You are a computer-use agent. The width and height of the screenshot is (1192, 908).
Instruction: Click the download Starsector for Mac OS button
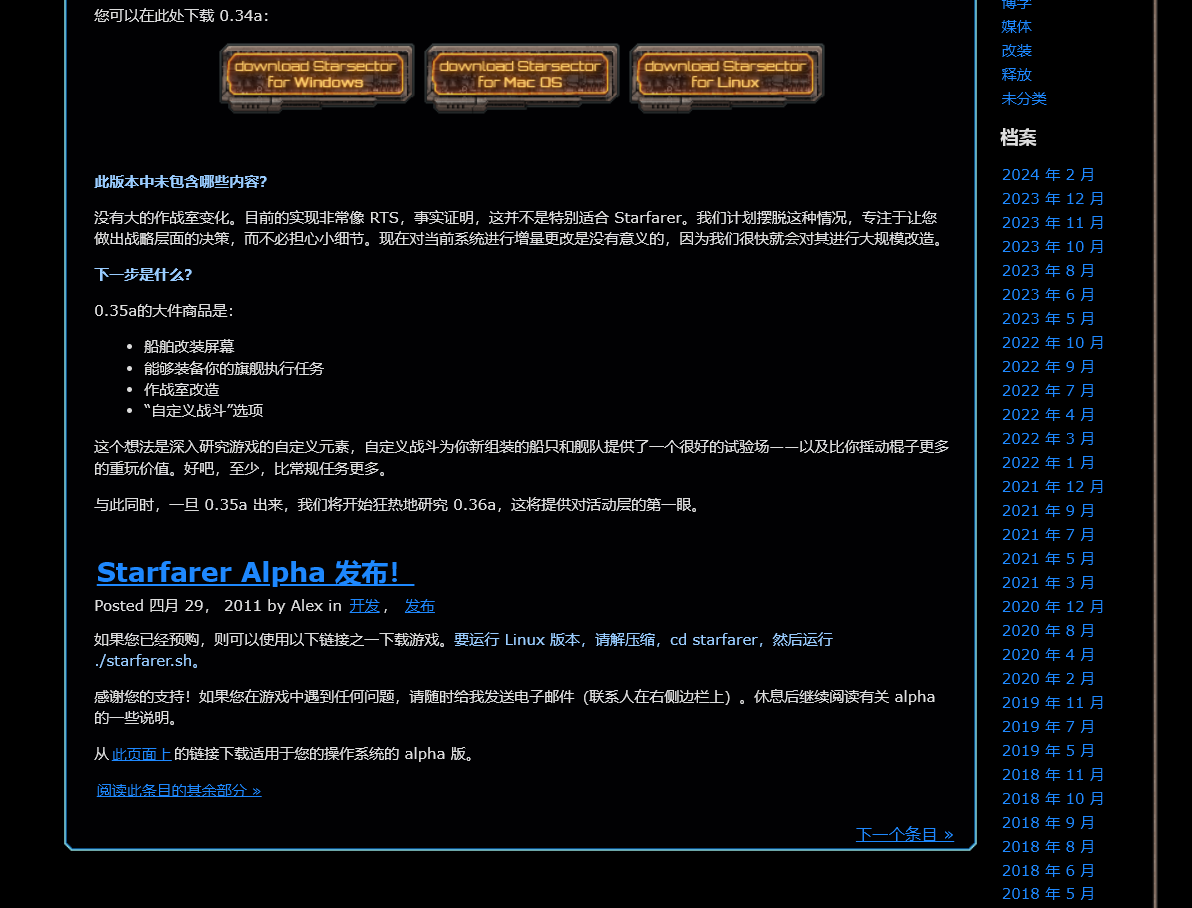[x=521, y=74]
